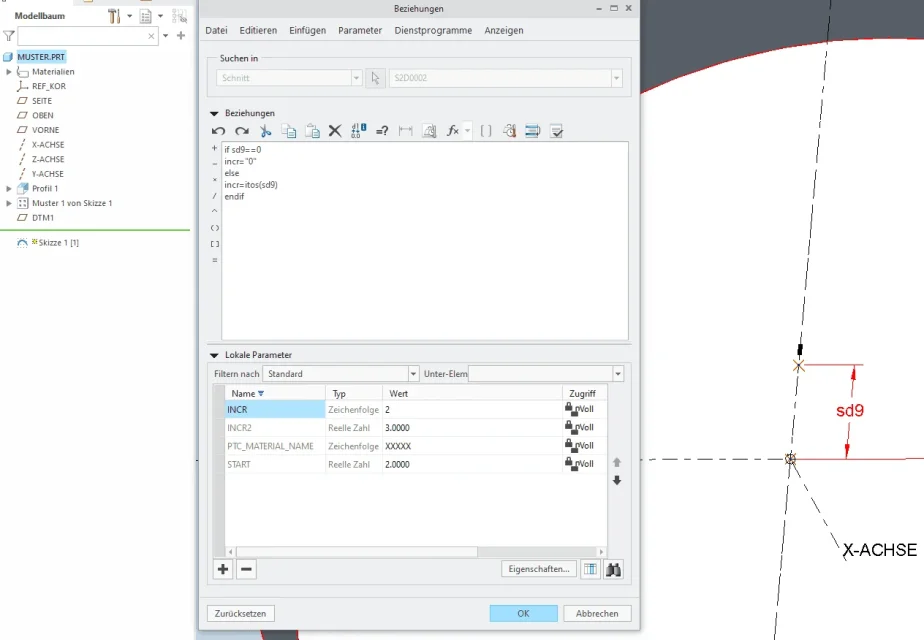924x640 pixels.
Task: Insert the division slash operator
Action: [x=214, y=195]
